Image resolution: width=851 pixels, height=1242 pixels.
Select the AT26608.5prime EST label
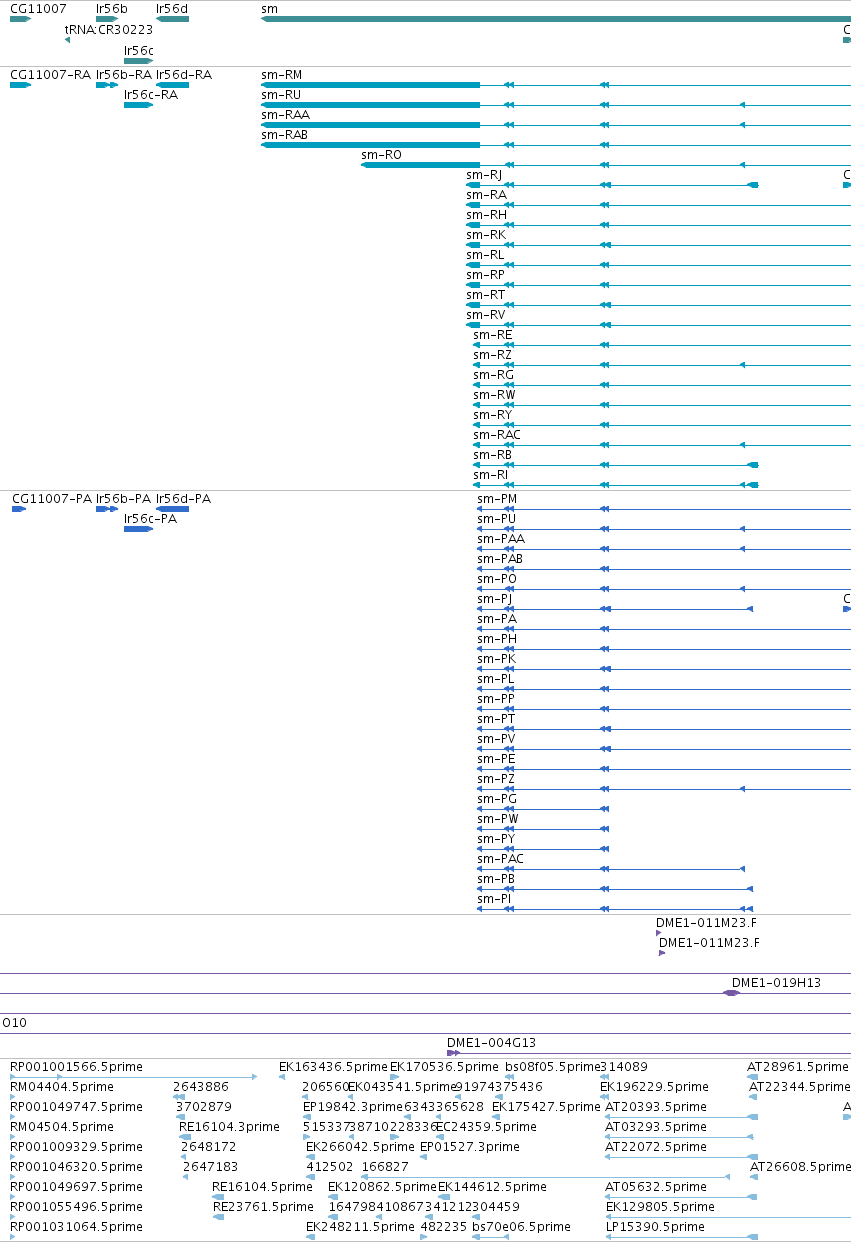(x=800, y=1167)
